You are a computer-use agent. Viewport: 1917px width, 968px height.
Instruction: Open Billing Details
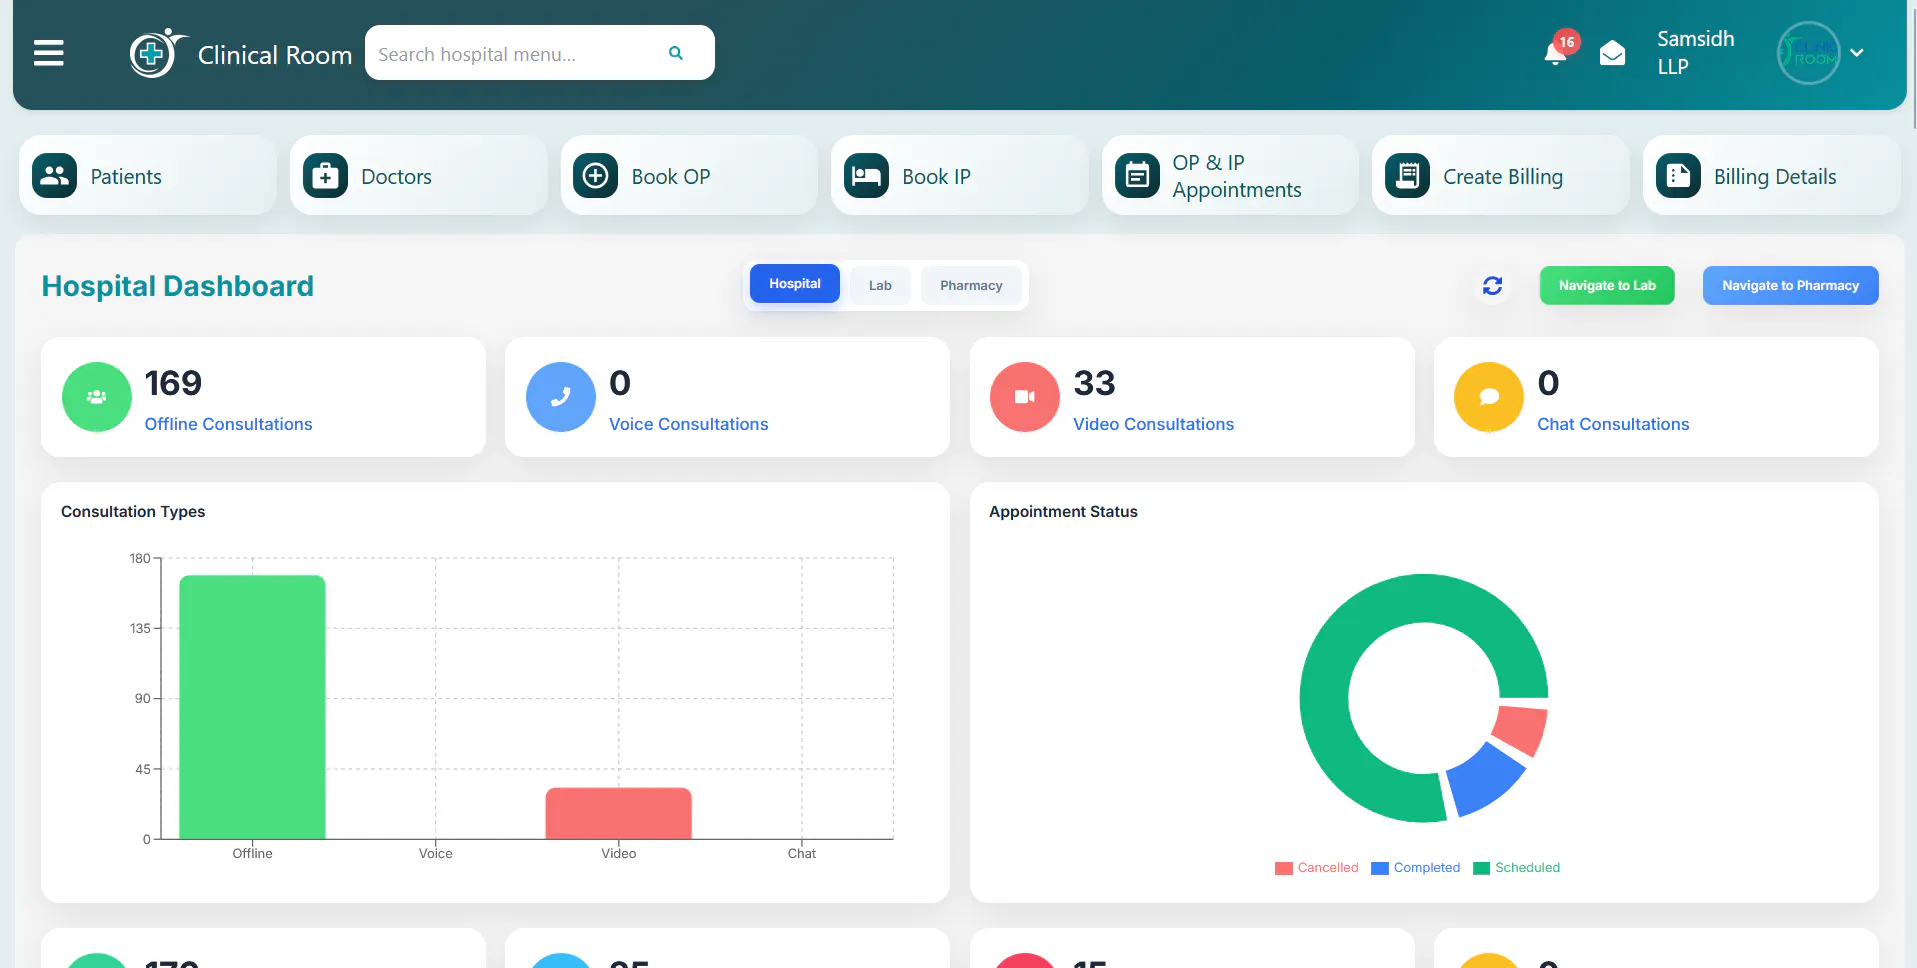[x=1771, y=176]
